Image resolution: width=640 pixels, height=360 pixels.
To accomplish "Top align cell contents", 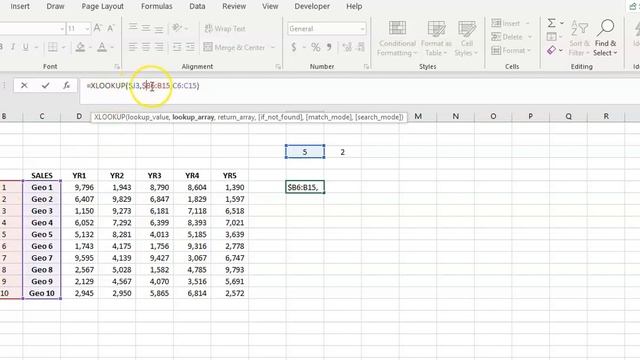I will [x=133, y=28].
